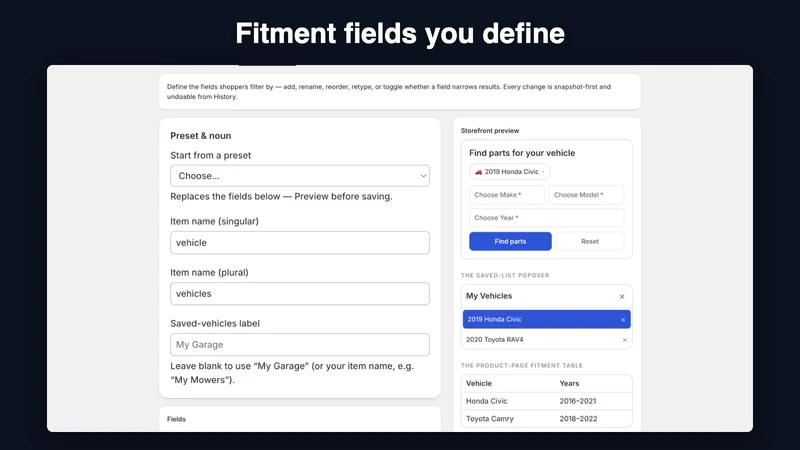800x450 pixels.
Task: Click the 2018–2022 years cell
Action: click(x=578, y=418)
